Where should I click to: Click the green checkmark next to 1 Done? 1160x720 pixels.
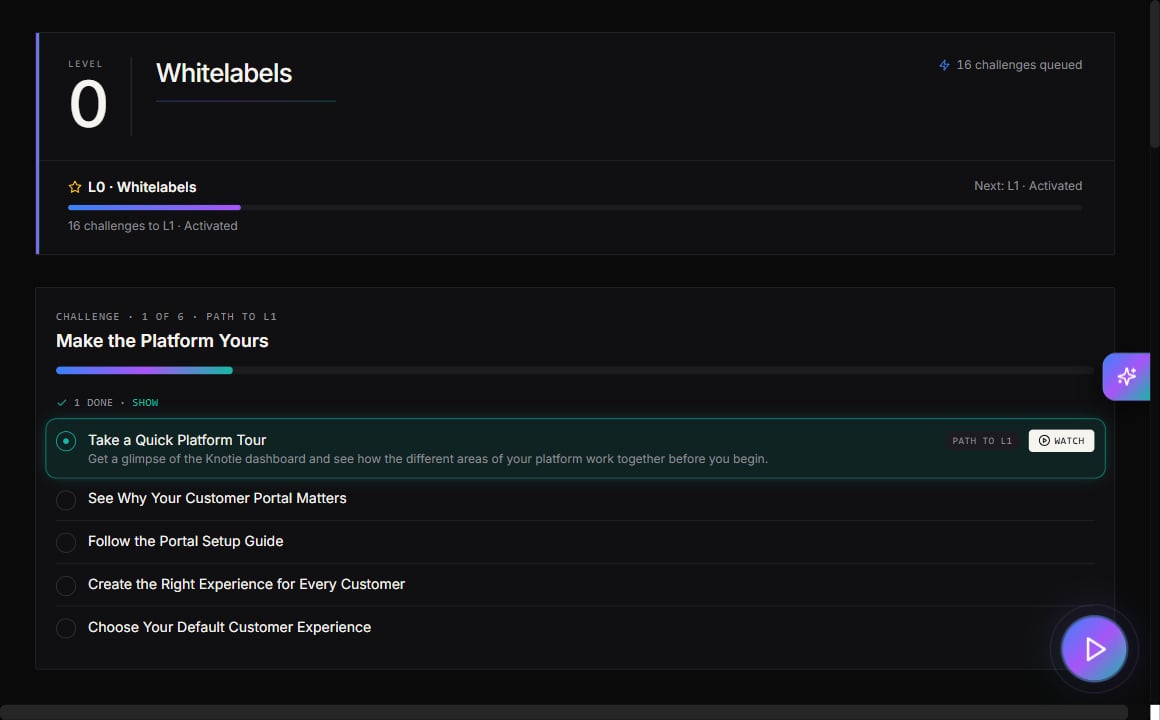tap(61, 403)
